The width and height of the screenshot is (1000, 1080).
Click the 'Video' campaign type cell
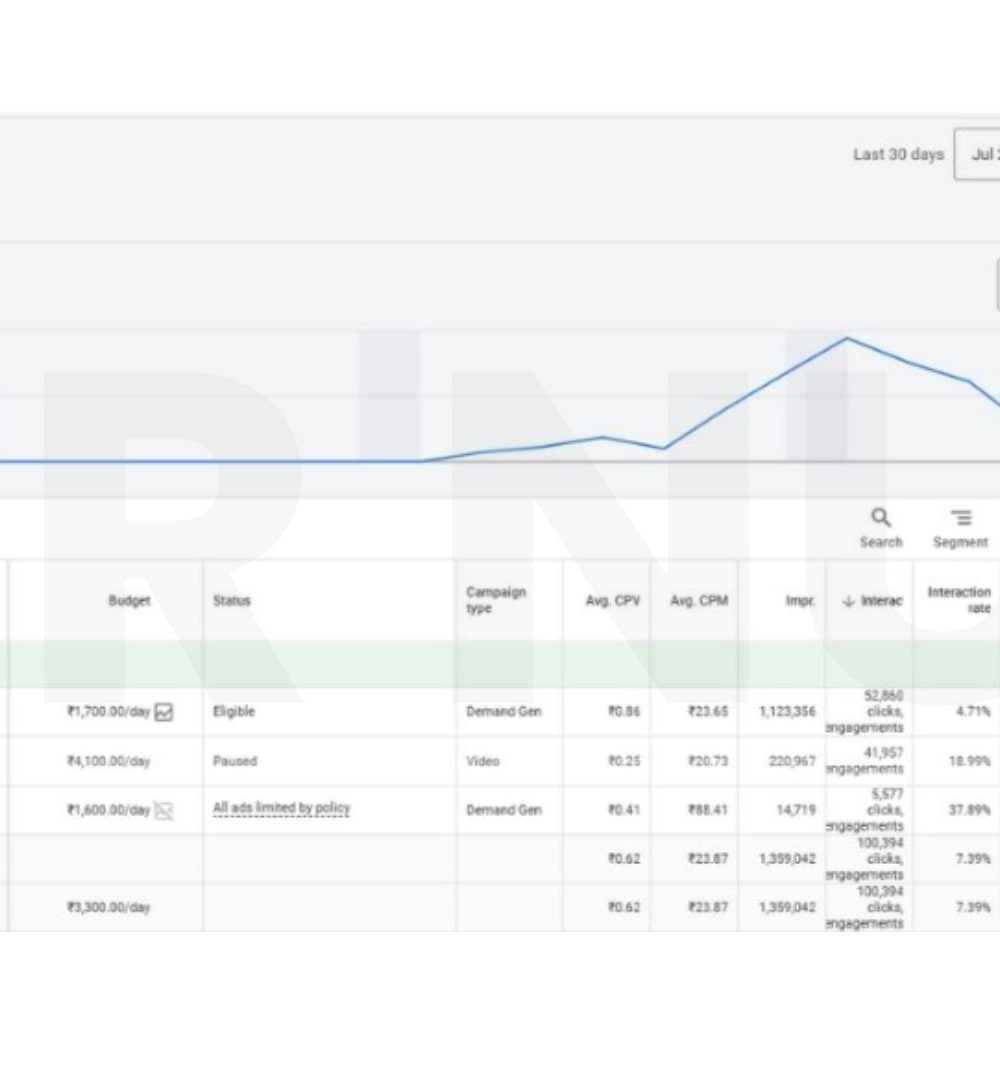(x=483, y=761)
